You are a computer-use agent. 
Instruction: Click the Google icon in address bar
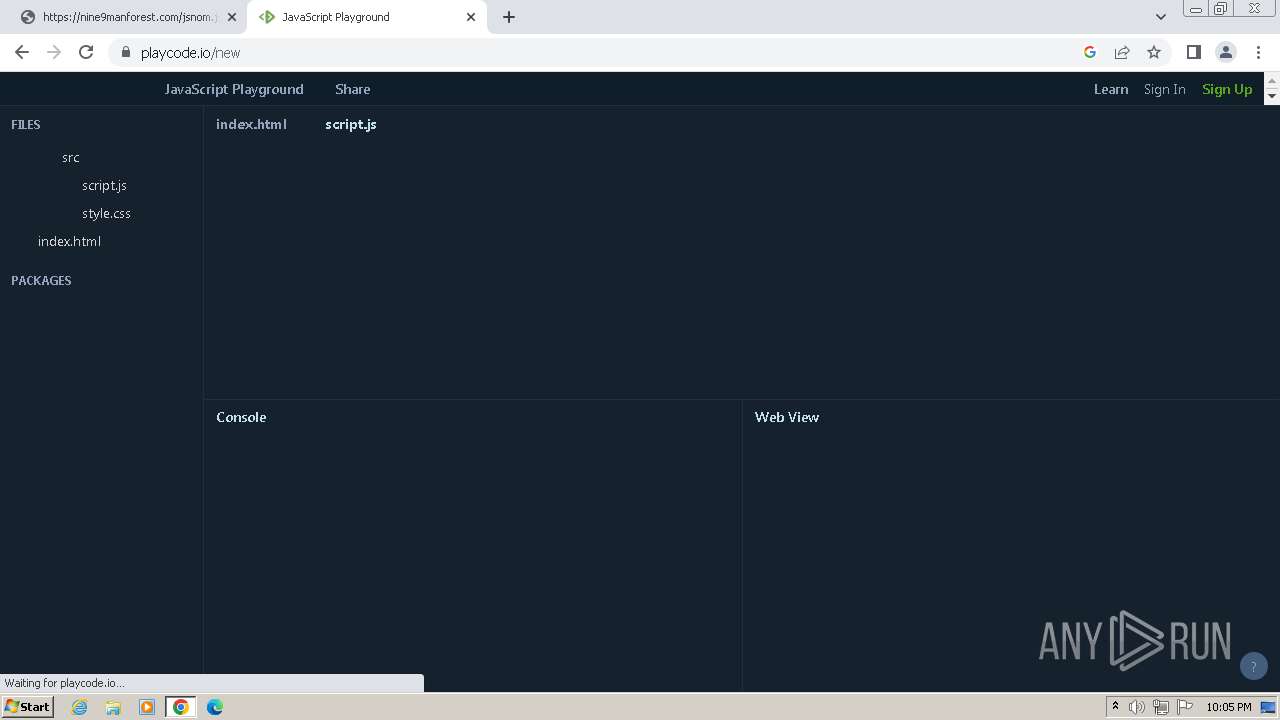[1090, 52]
